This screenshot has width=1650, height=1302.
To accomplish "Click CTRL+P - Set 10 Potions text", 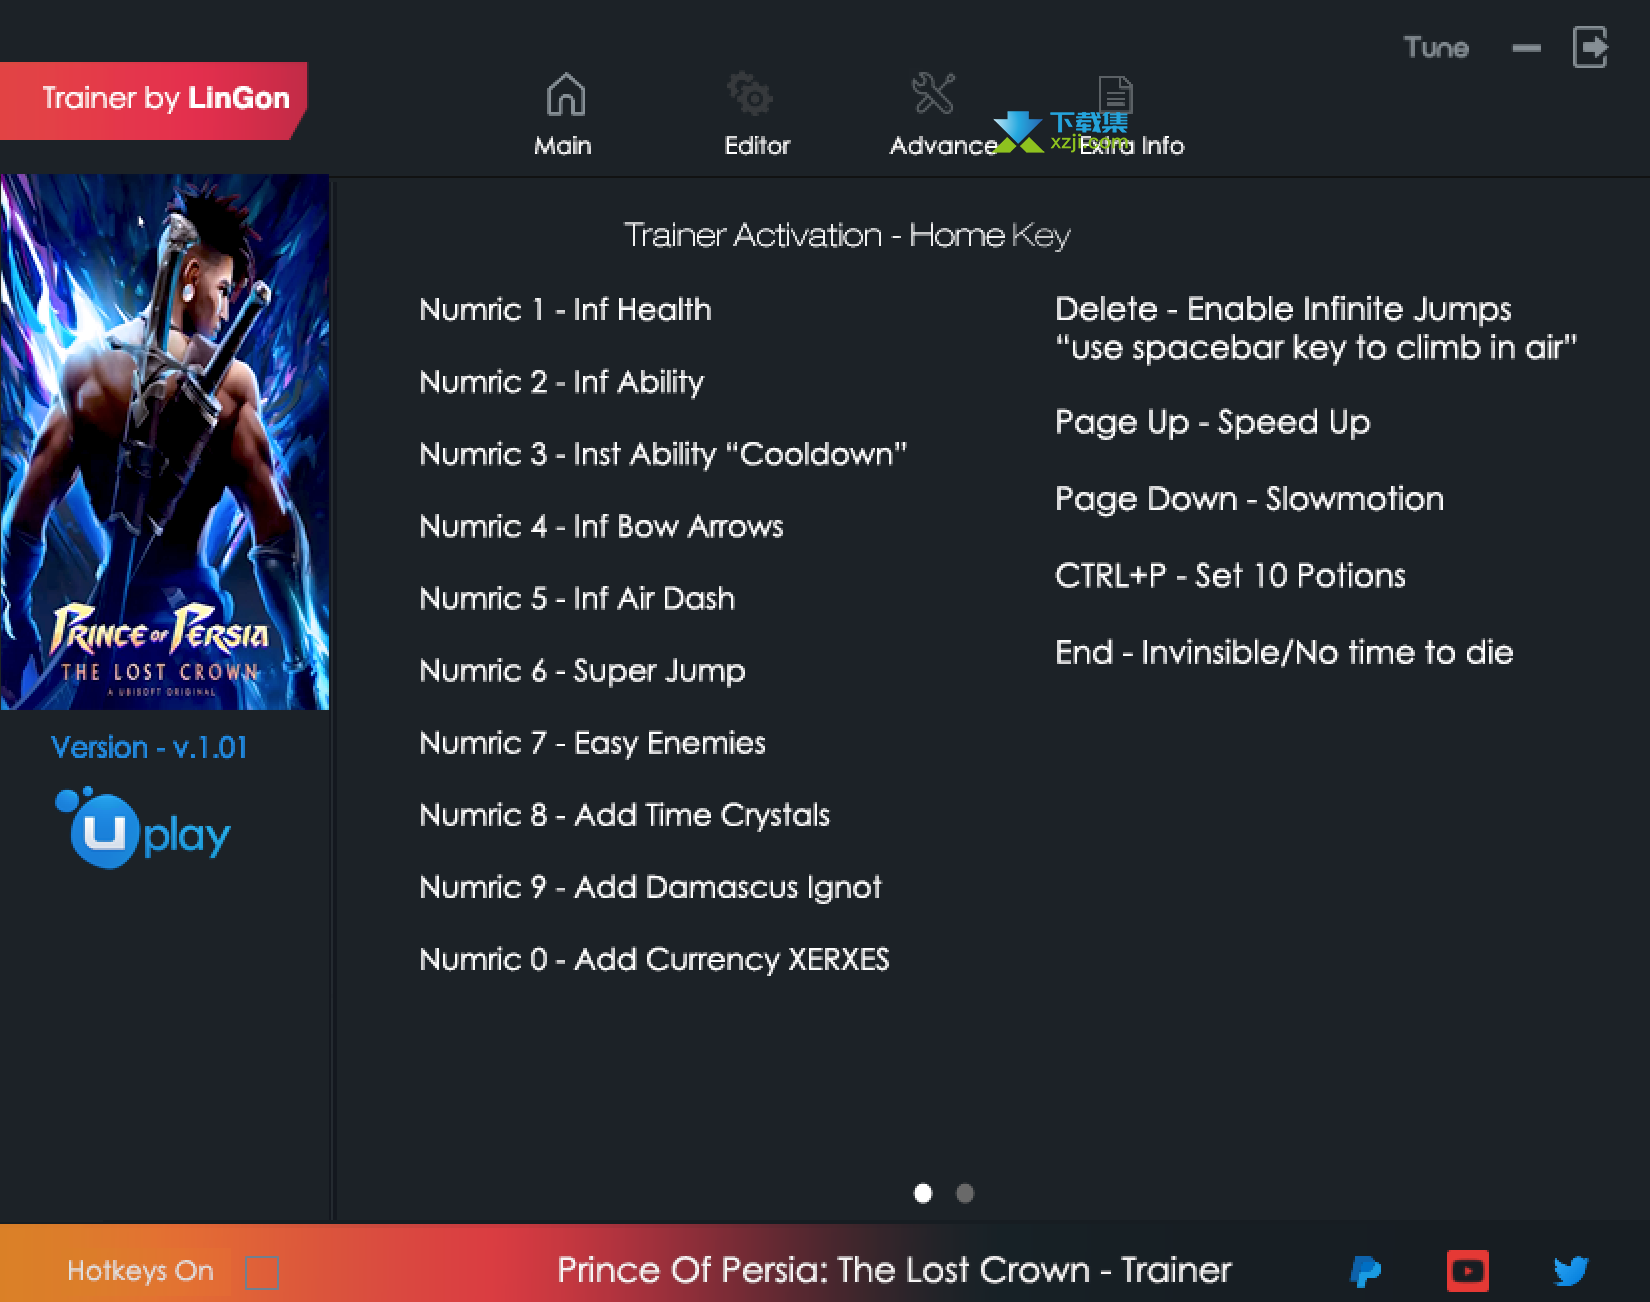I will [1230, 576].
